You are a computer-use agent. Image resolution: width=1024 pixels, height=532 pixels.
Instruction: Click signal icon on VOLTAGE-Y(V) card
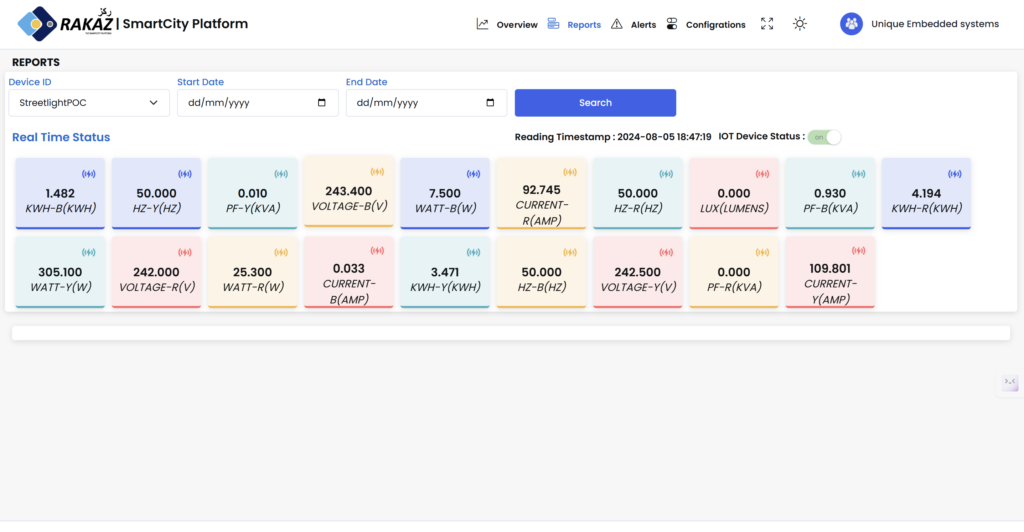(666, 253)
